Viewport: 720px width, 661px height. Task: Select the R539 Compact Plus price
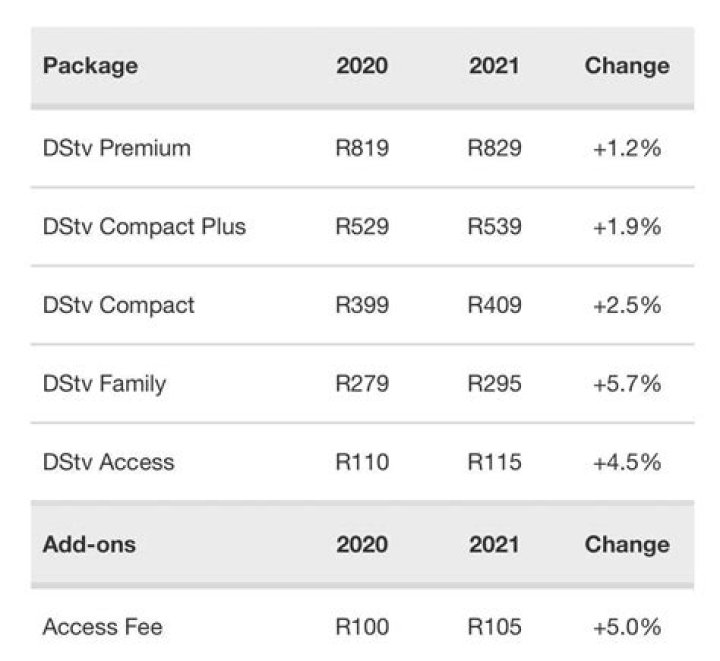[494, 227]
